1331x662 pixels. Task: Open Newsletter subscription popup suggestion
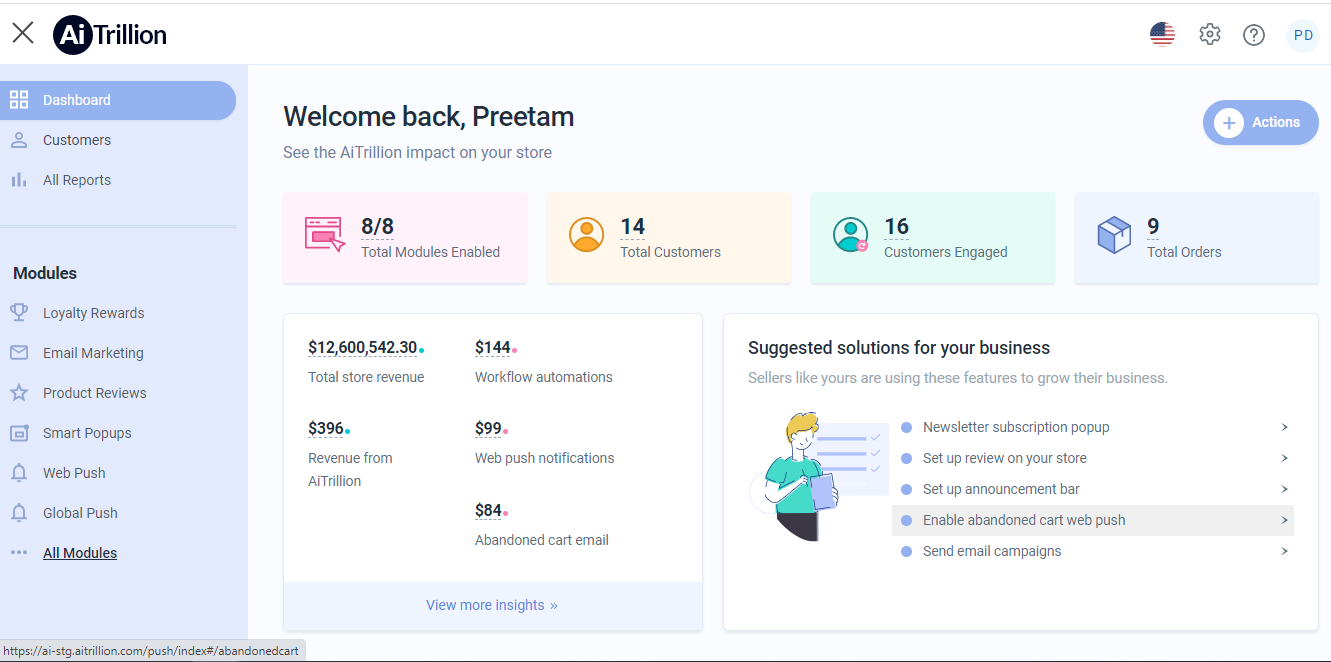click(1093, 427)
